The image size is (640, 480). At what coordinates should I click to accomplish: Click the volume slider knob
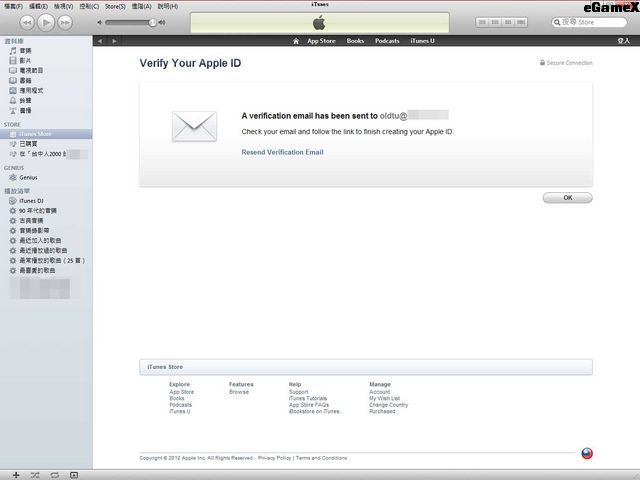coord(152,22)
